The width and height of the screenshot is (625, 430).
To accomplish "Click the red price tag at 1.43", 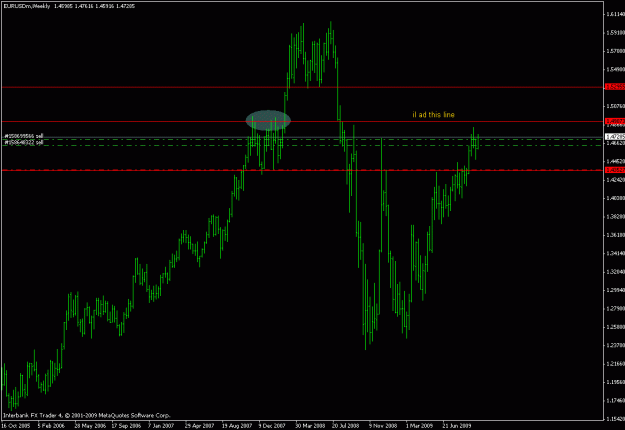I will pyautogui.click(x=615, y=170).
